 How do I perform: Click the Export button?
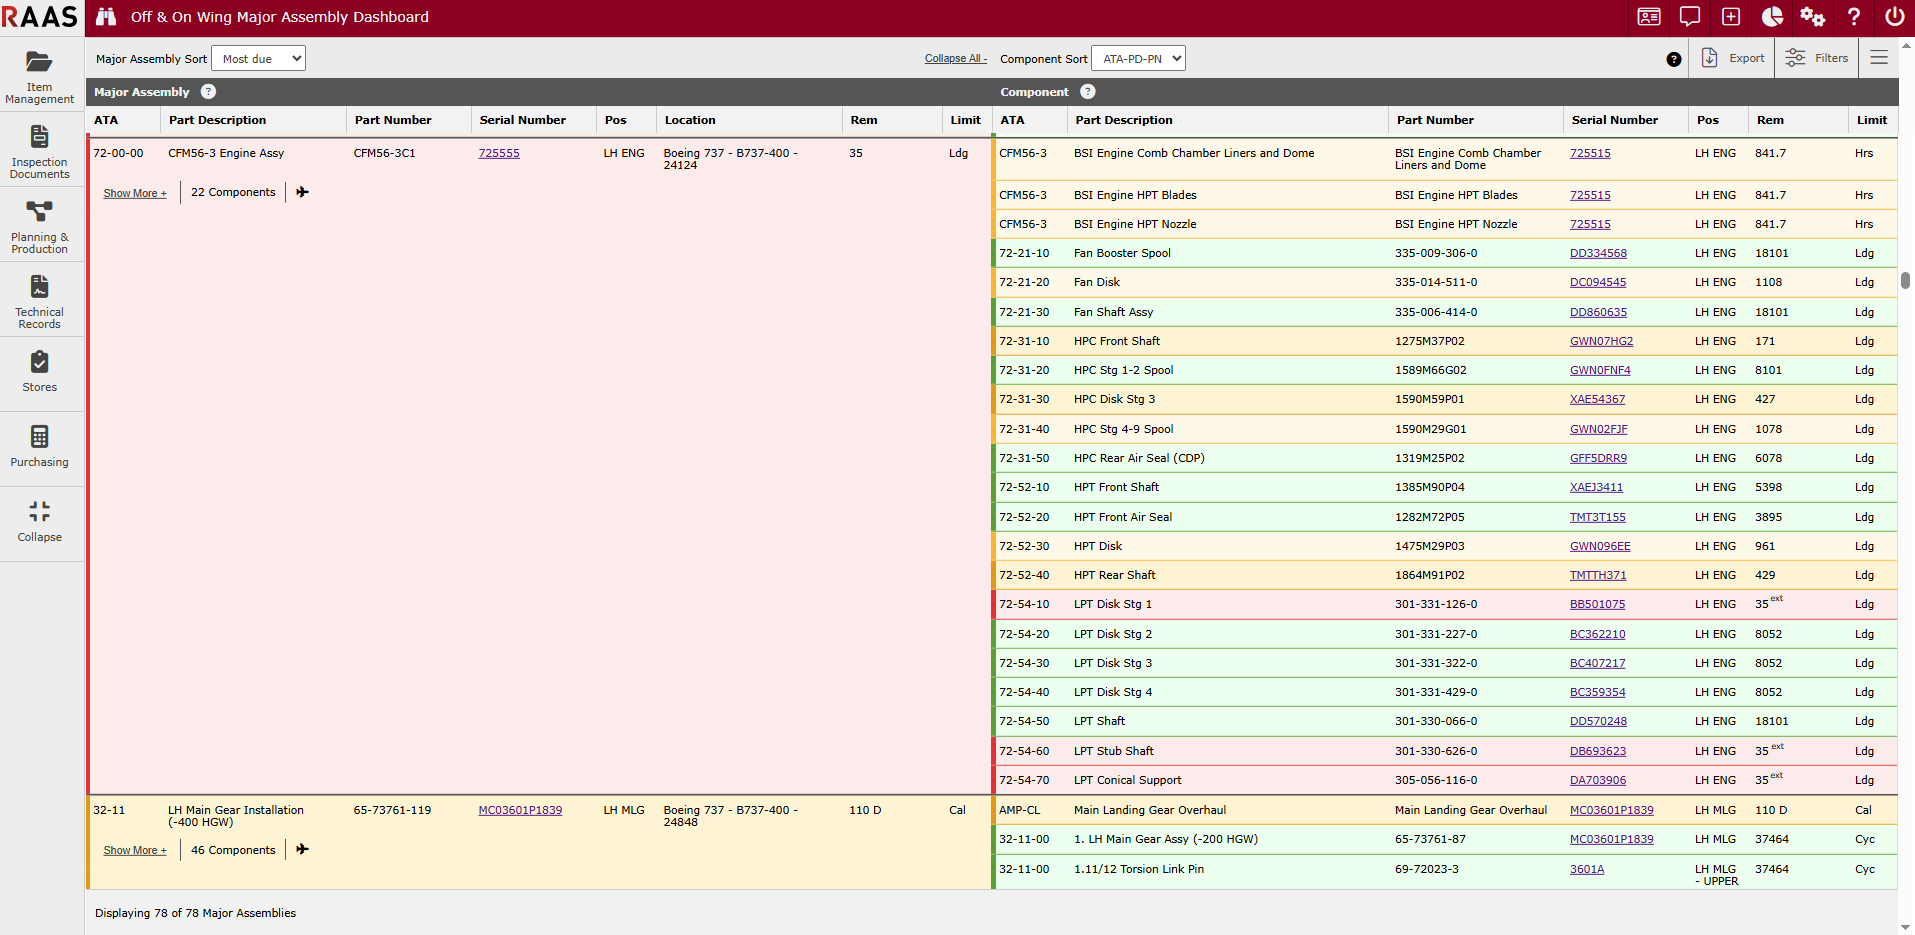point(1734,58)
